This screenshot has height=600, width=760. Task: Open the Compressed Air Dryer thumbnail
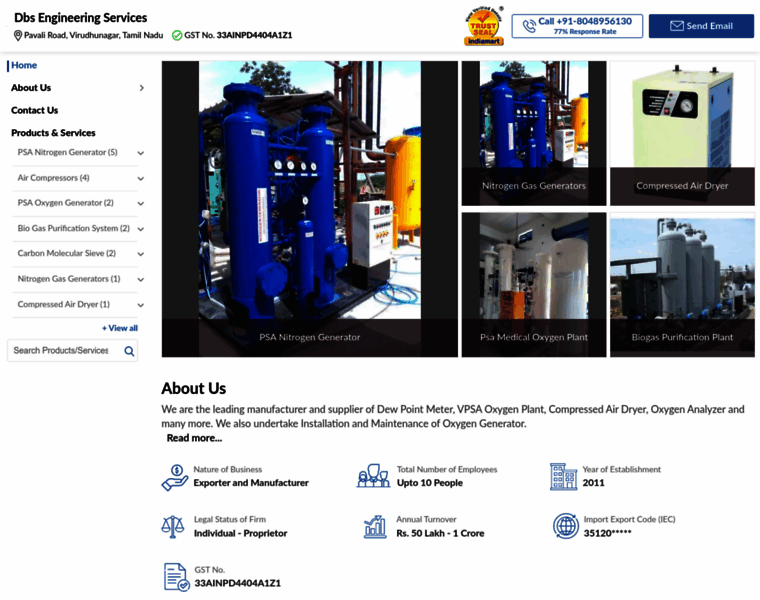(x=682, y=133)
